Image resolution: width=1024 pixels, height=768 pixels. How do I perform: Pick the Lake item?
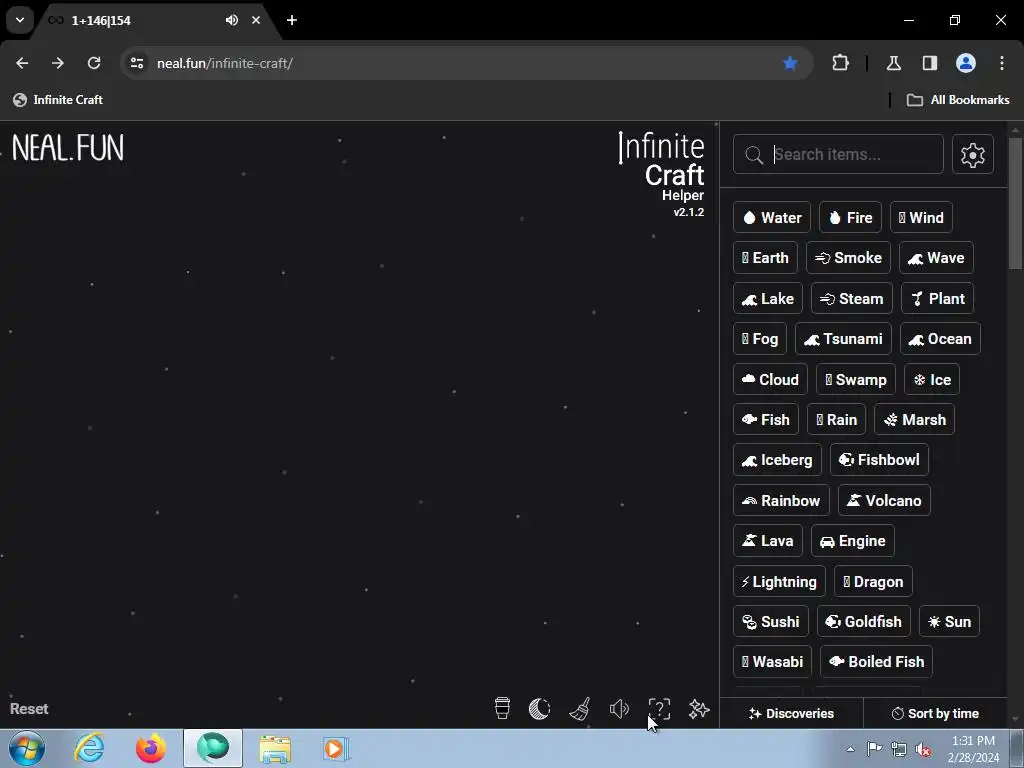pos(767,298)
